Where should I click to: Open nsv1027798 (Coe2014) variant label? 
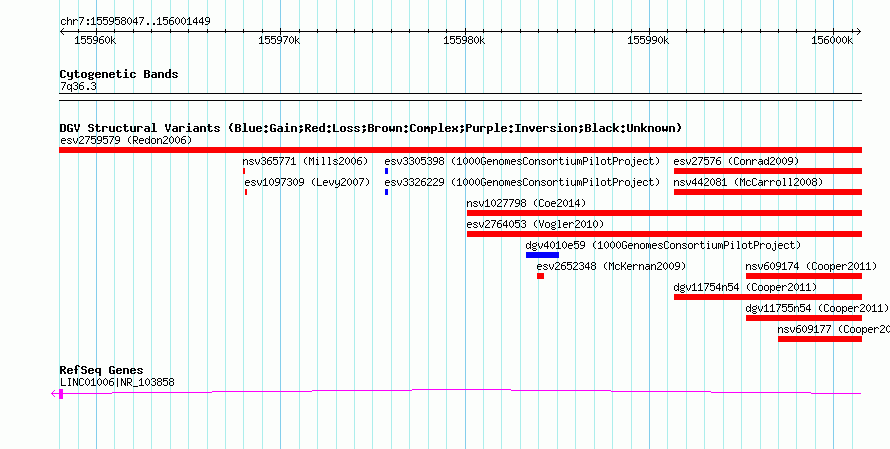tap(526, 203)
